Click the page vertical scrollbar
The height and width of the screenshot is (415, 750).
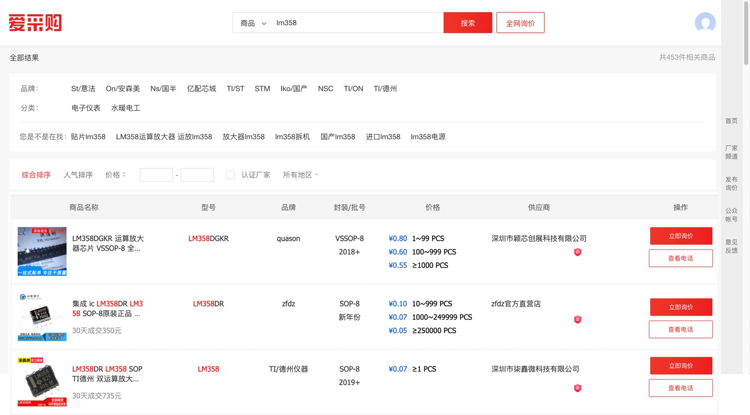point(746,32)
